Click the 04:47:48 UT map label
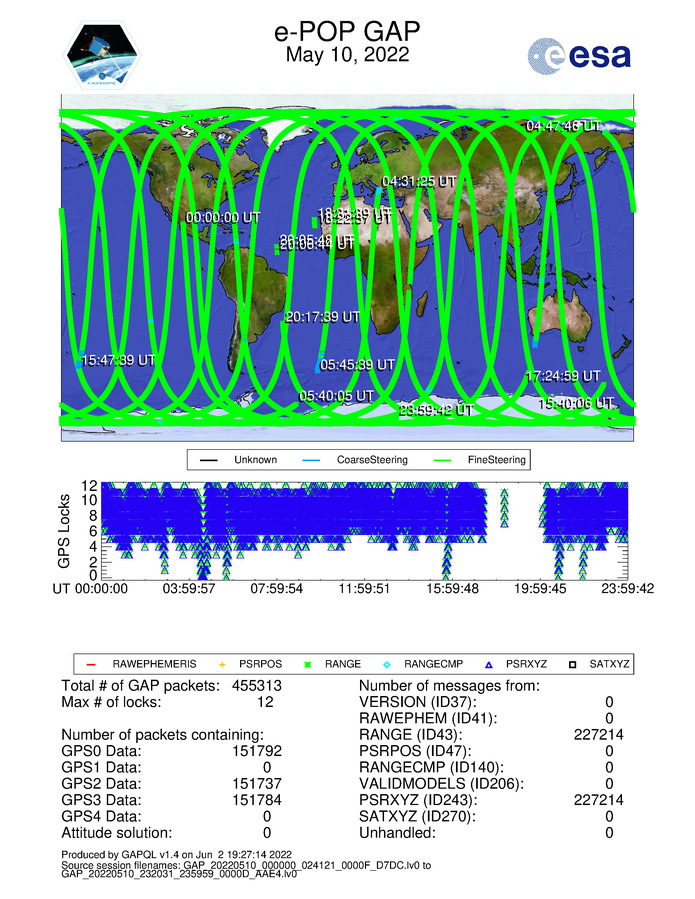695x899 pixels. 564,126
